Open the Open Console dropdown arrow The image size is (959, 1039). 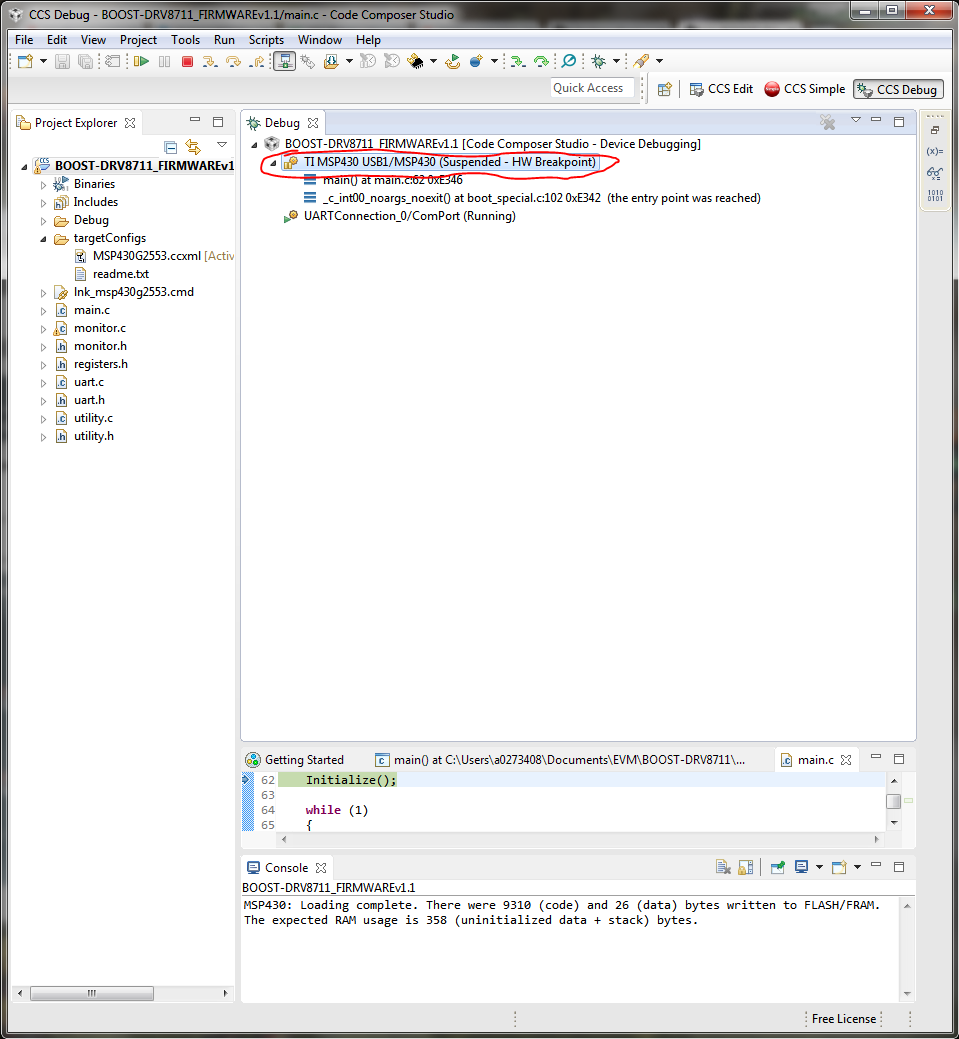tap(857, 867)
